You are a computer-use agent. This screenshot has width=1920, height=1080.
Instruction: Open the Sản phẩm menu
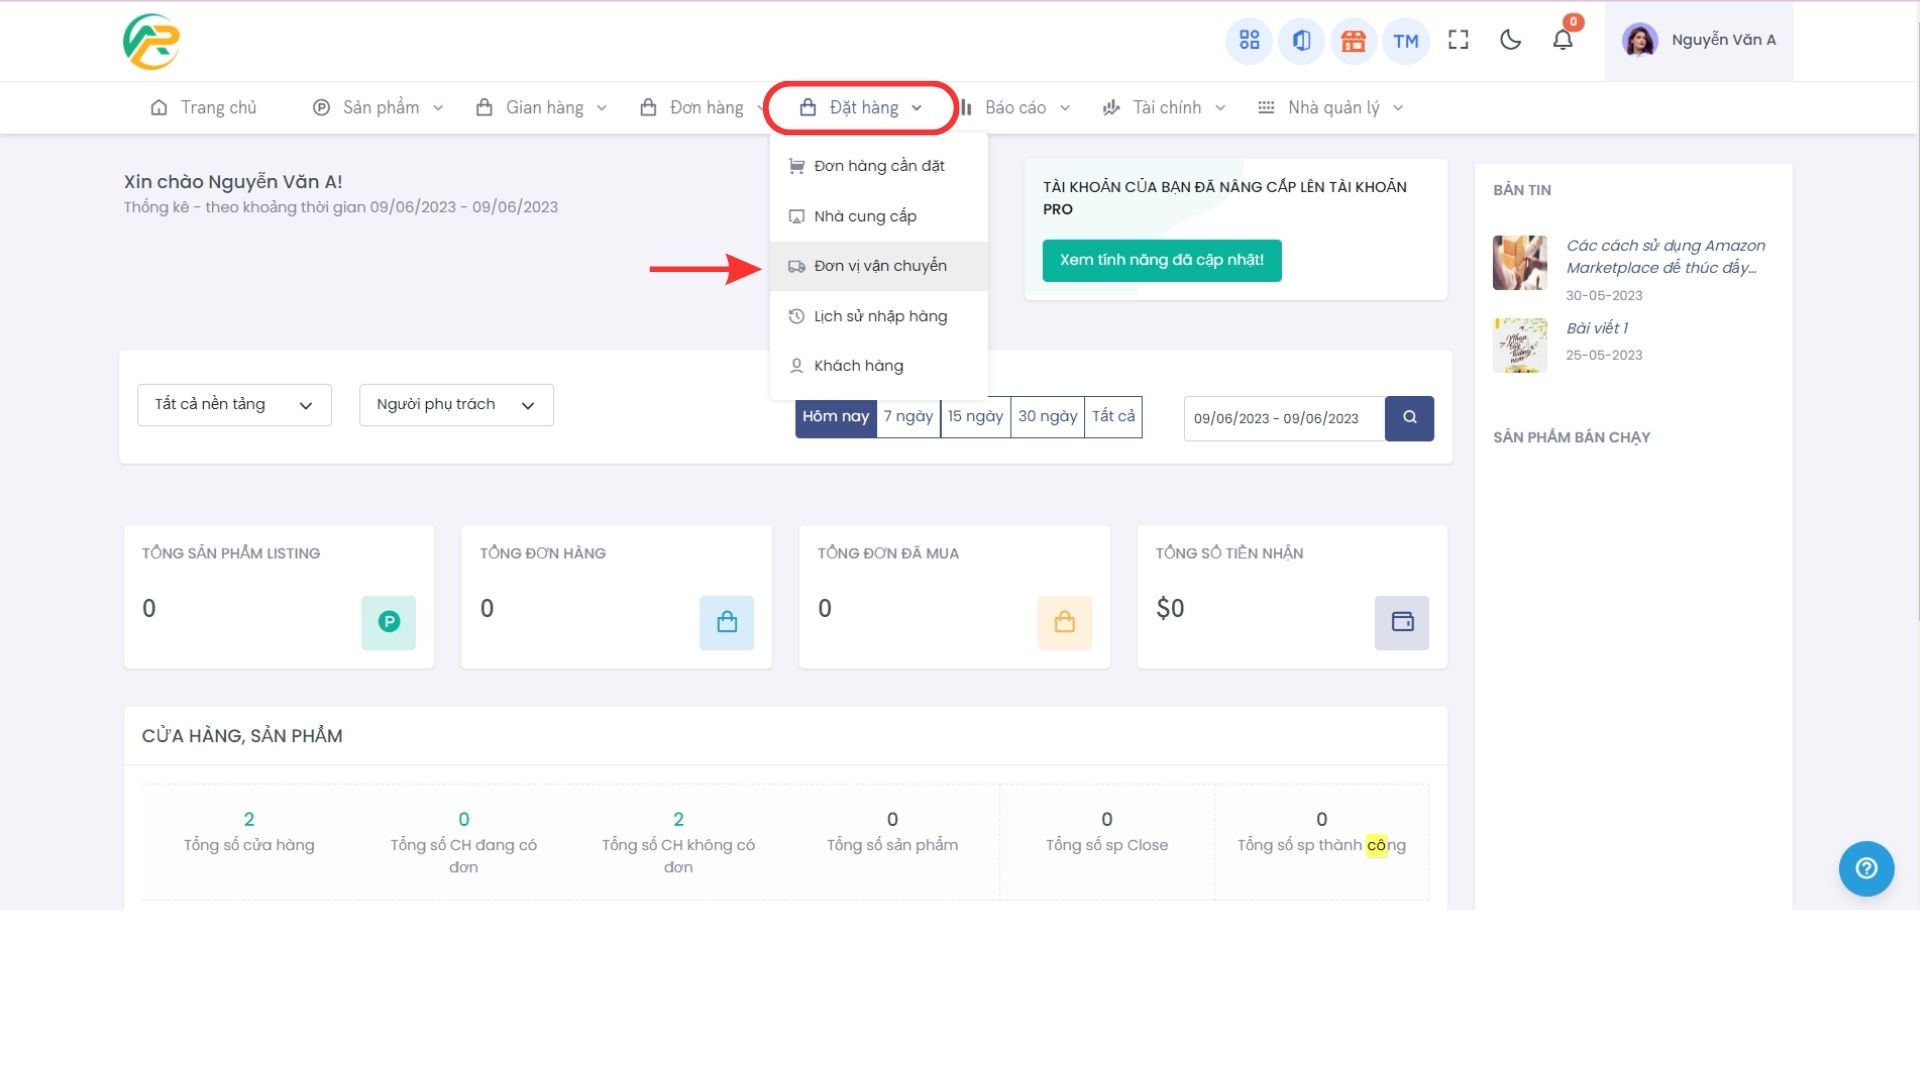[x=378, y=108]
